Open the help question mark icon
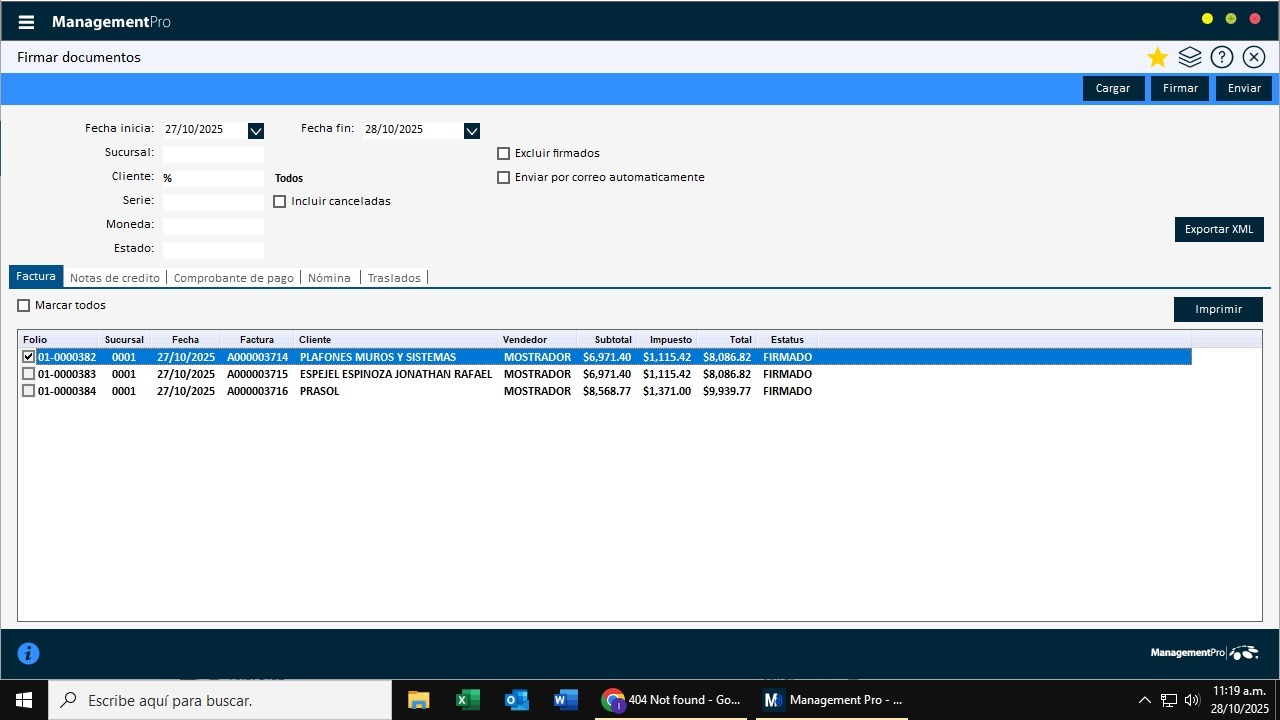This screenshot has width=1280, height=720. [1221, 57]
